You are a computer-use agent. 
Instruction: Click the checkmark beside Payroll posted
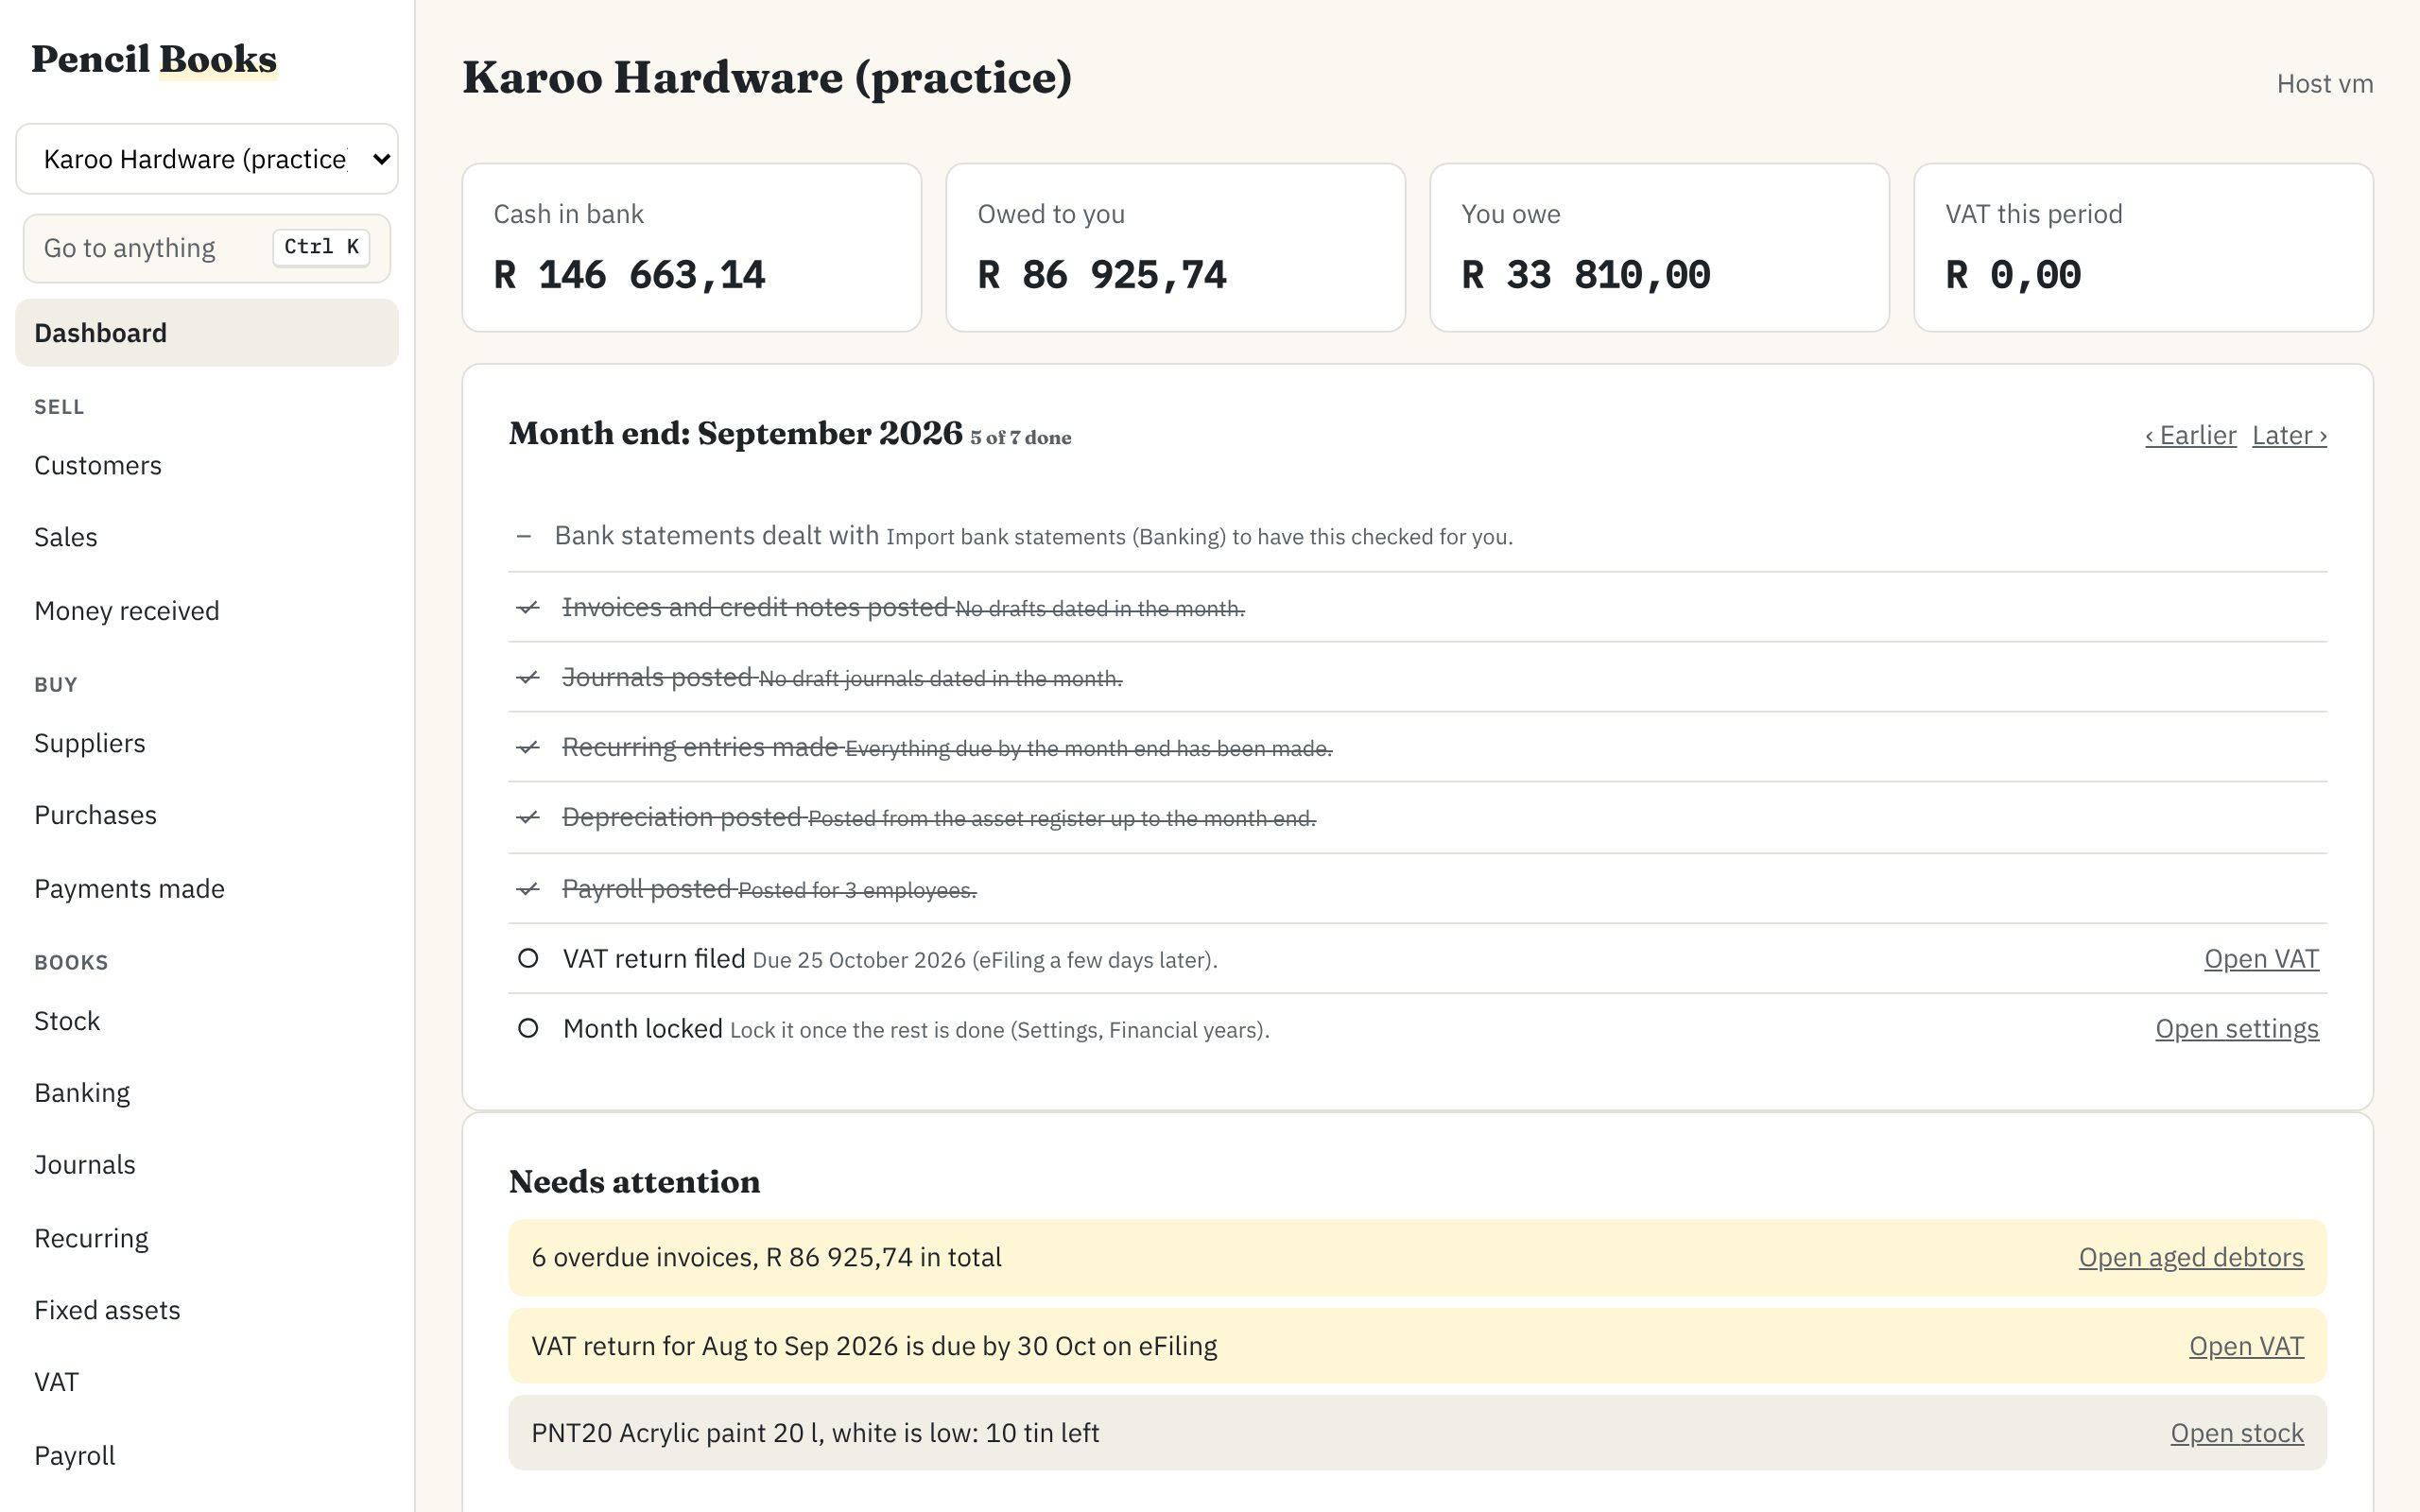(528, 889)
